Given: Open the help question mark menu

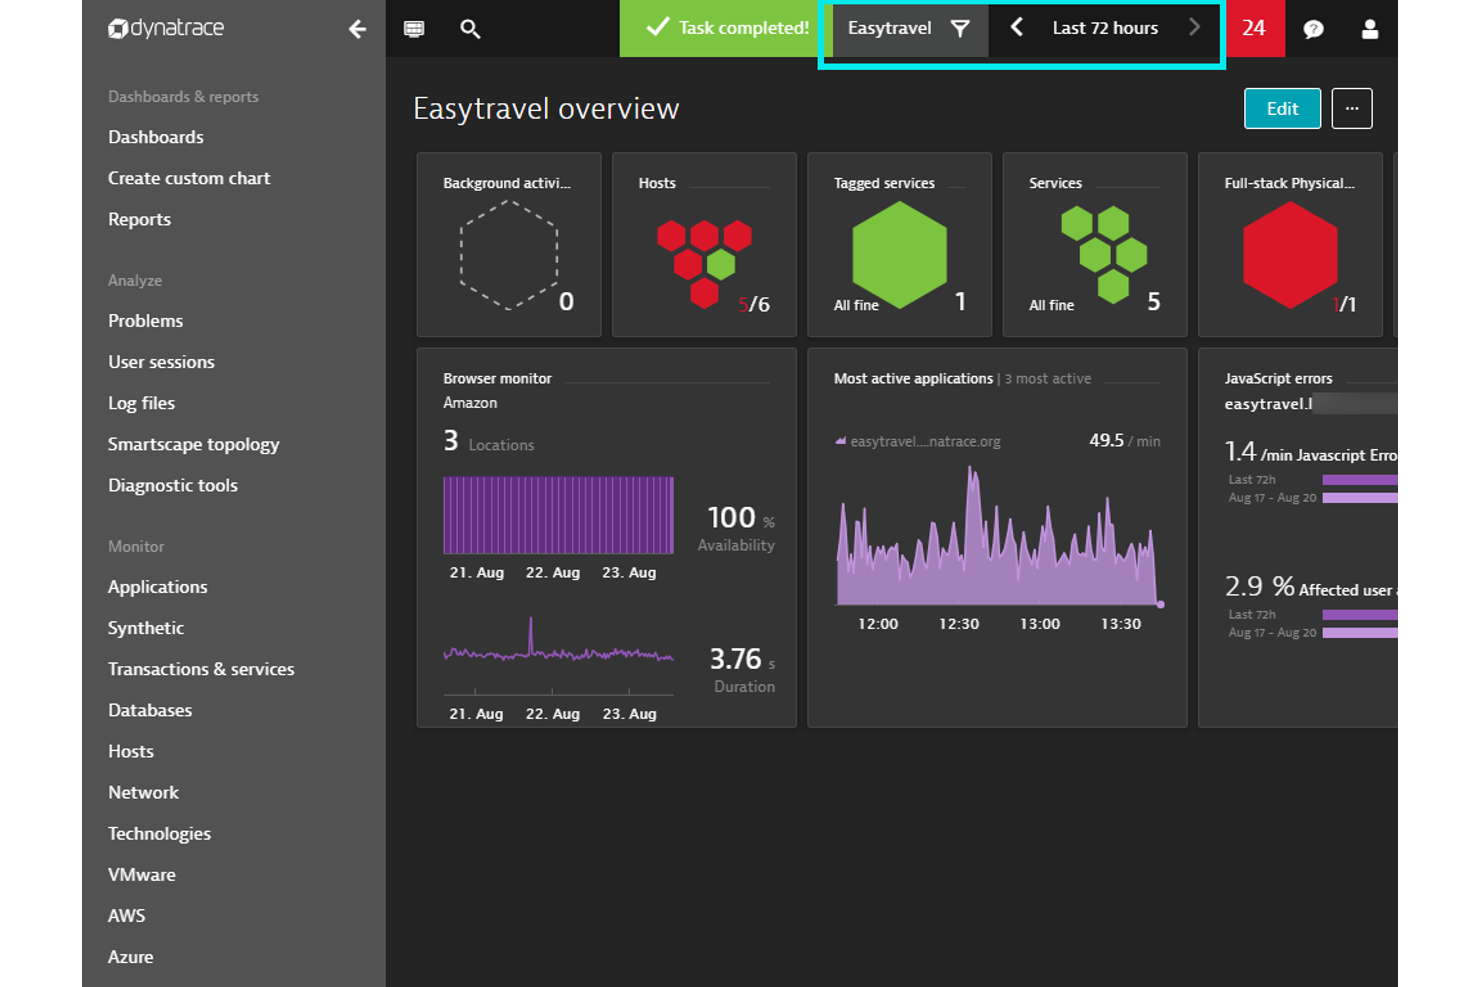Looking at the screenshot, I should coord(1313,29).
